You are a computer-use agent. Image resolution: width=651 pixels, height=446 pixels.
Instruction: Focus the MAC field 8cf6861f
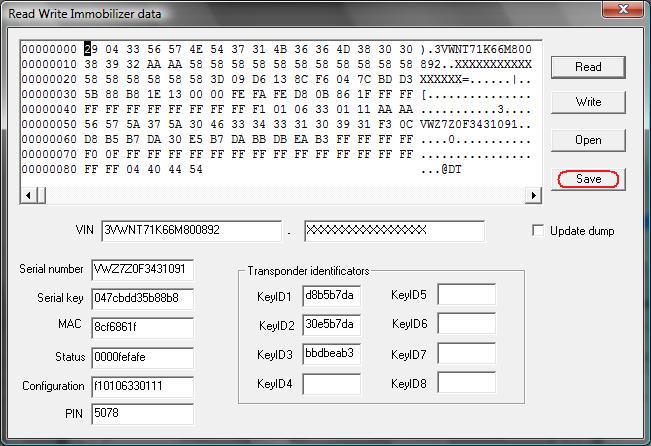click(142, 328)
